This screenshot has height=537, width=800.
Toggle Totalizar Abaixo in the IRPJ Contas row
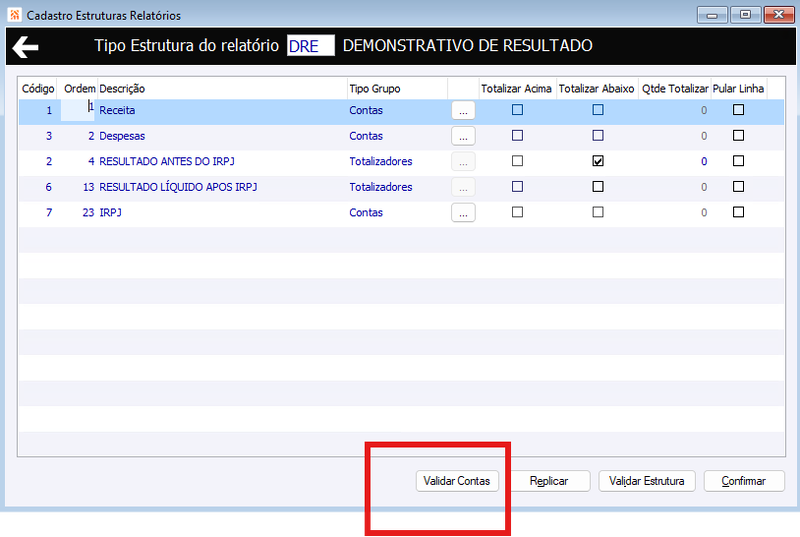click(x=598, y=212)
